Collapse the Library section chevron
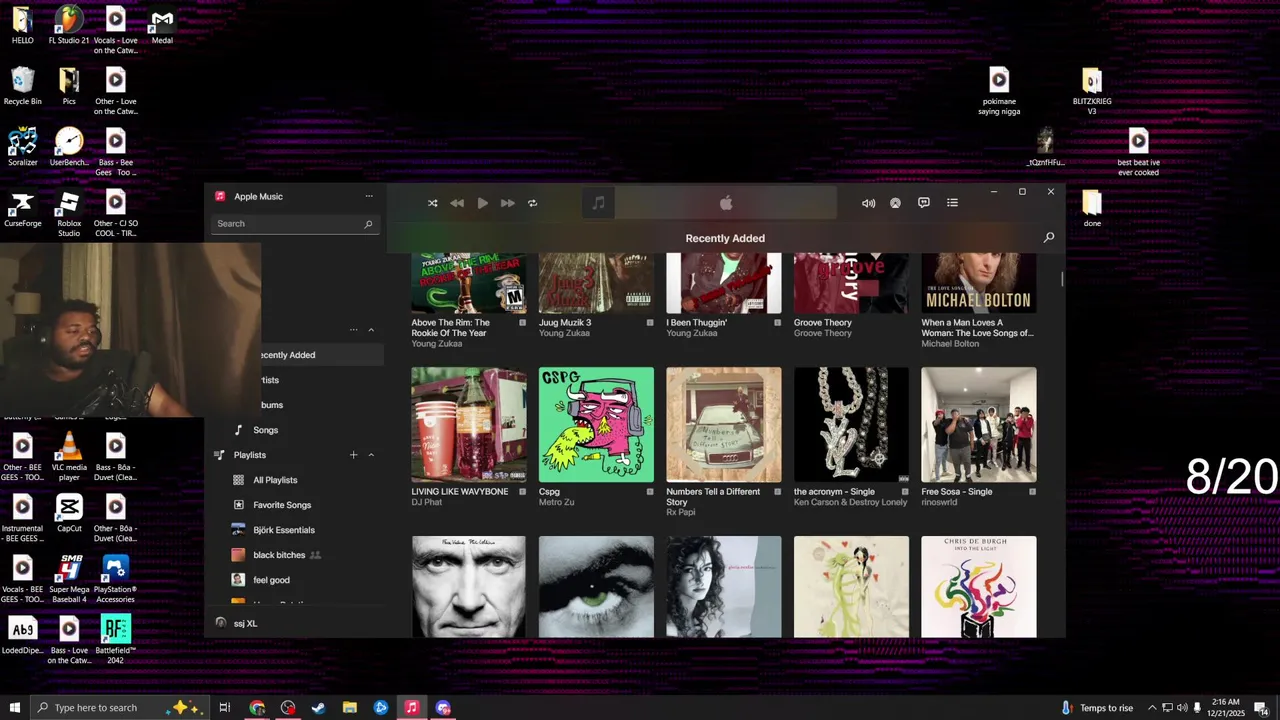This screenshot has width=1280, height=720. point(371,329)
